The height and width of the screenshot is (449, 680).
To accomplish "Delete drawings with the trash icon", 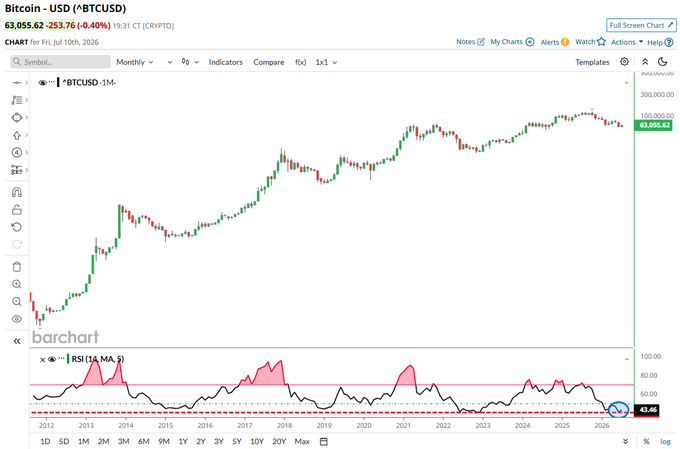I will click(x=16, y=267).
